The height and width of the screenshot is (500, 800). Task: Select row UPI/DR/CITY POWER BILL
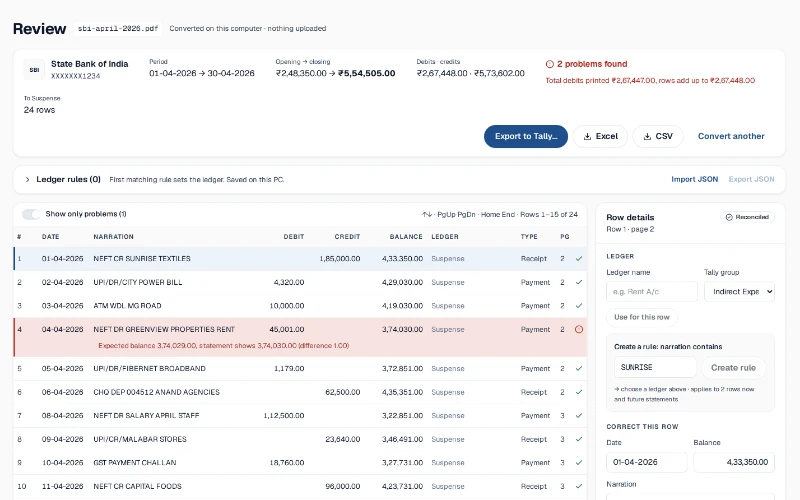click(300, 282)
